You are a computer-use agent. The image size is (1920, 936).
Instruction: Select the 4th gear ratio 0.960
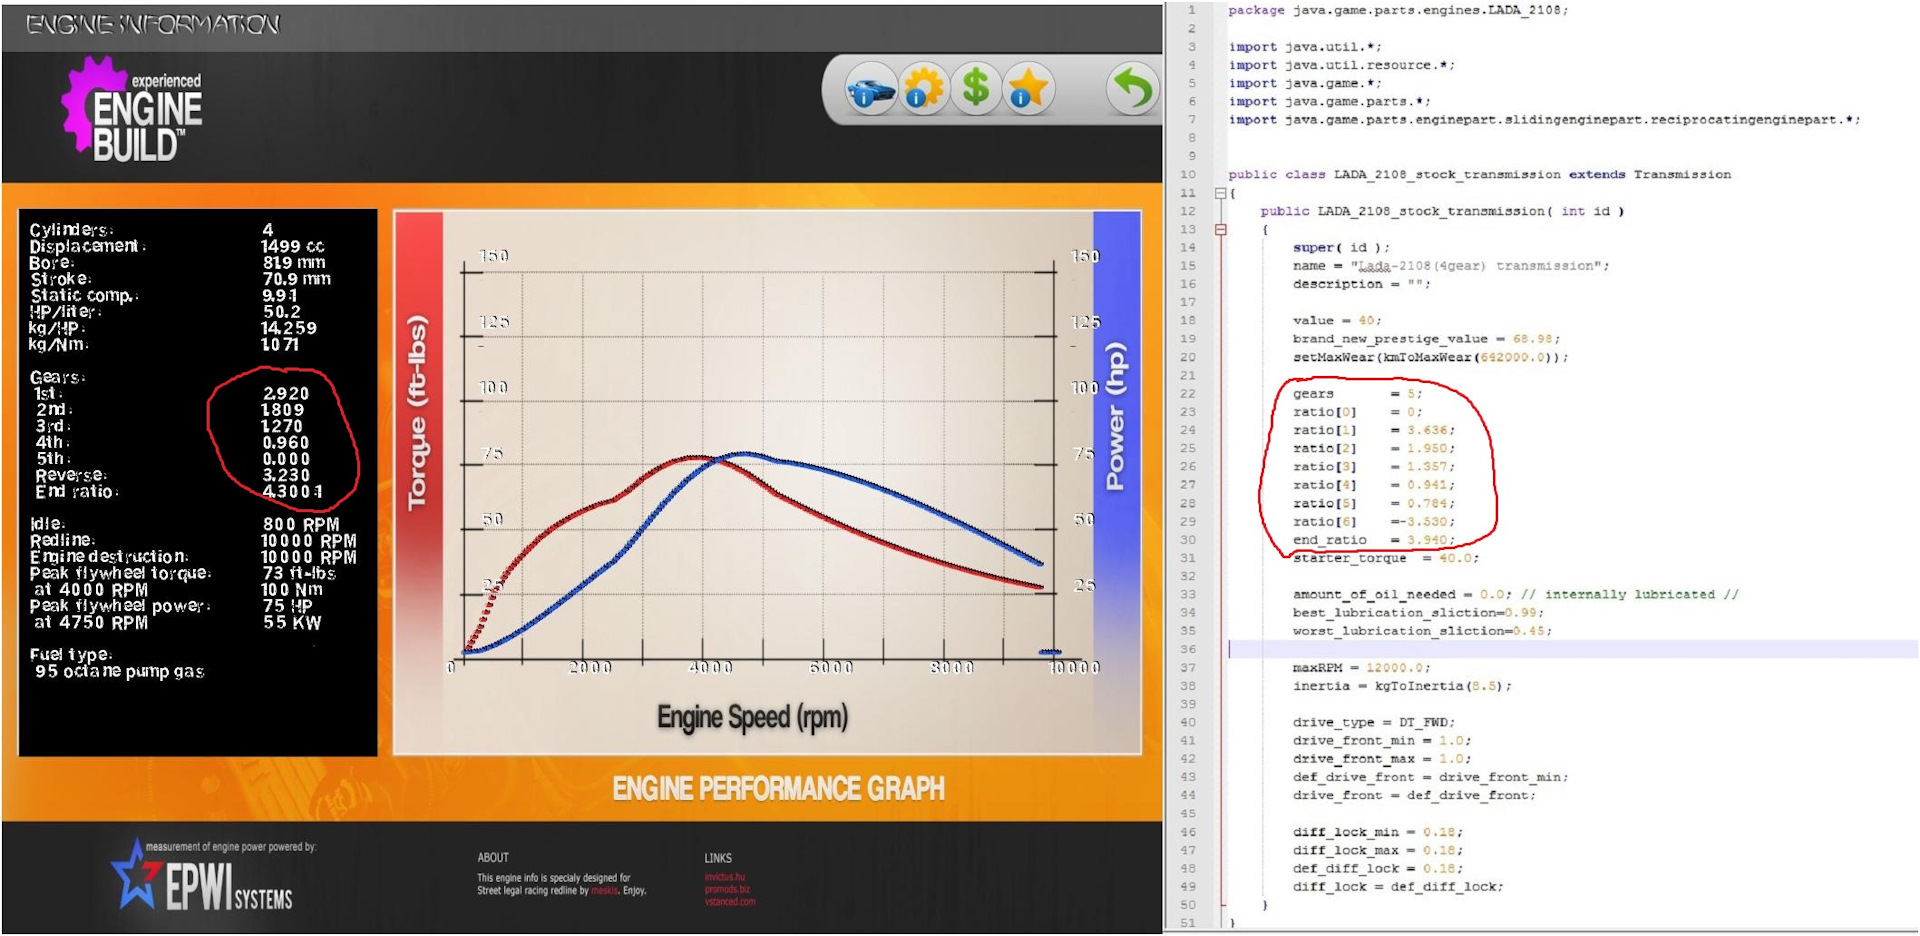click(x=286, y=442)
